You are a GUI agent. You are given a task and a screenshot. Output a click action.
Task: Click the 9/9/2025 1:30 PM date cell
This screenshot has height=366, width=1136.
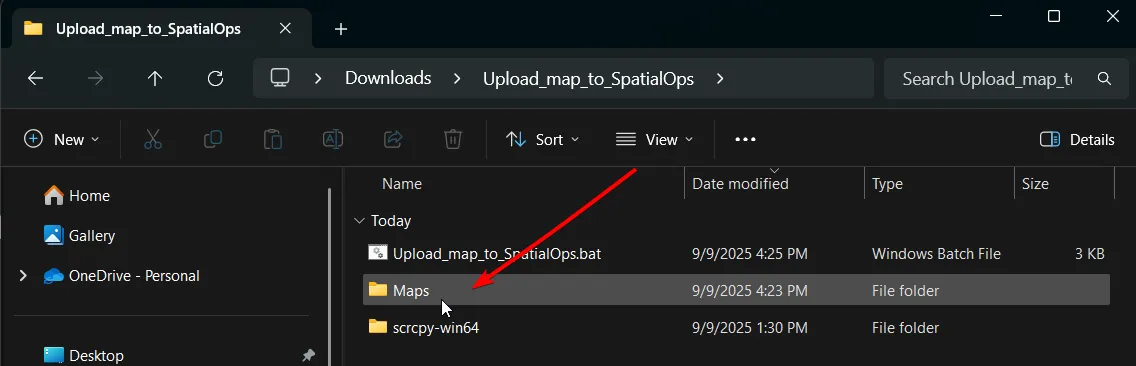[x=750, y=328]
